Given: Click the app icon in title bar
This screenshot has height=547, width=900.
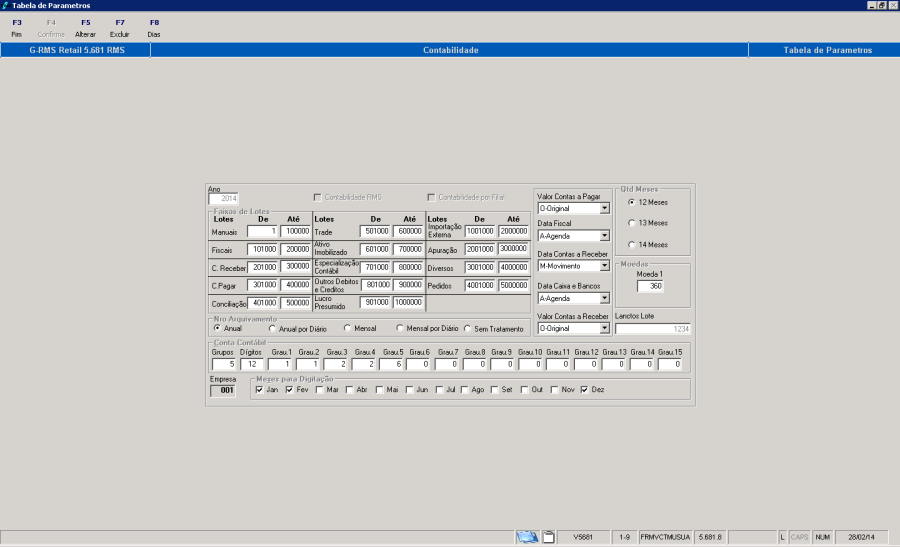Looking at the screenshot, I should (x=5, y=5).
